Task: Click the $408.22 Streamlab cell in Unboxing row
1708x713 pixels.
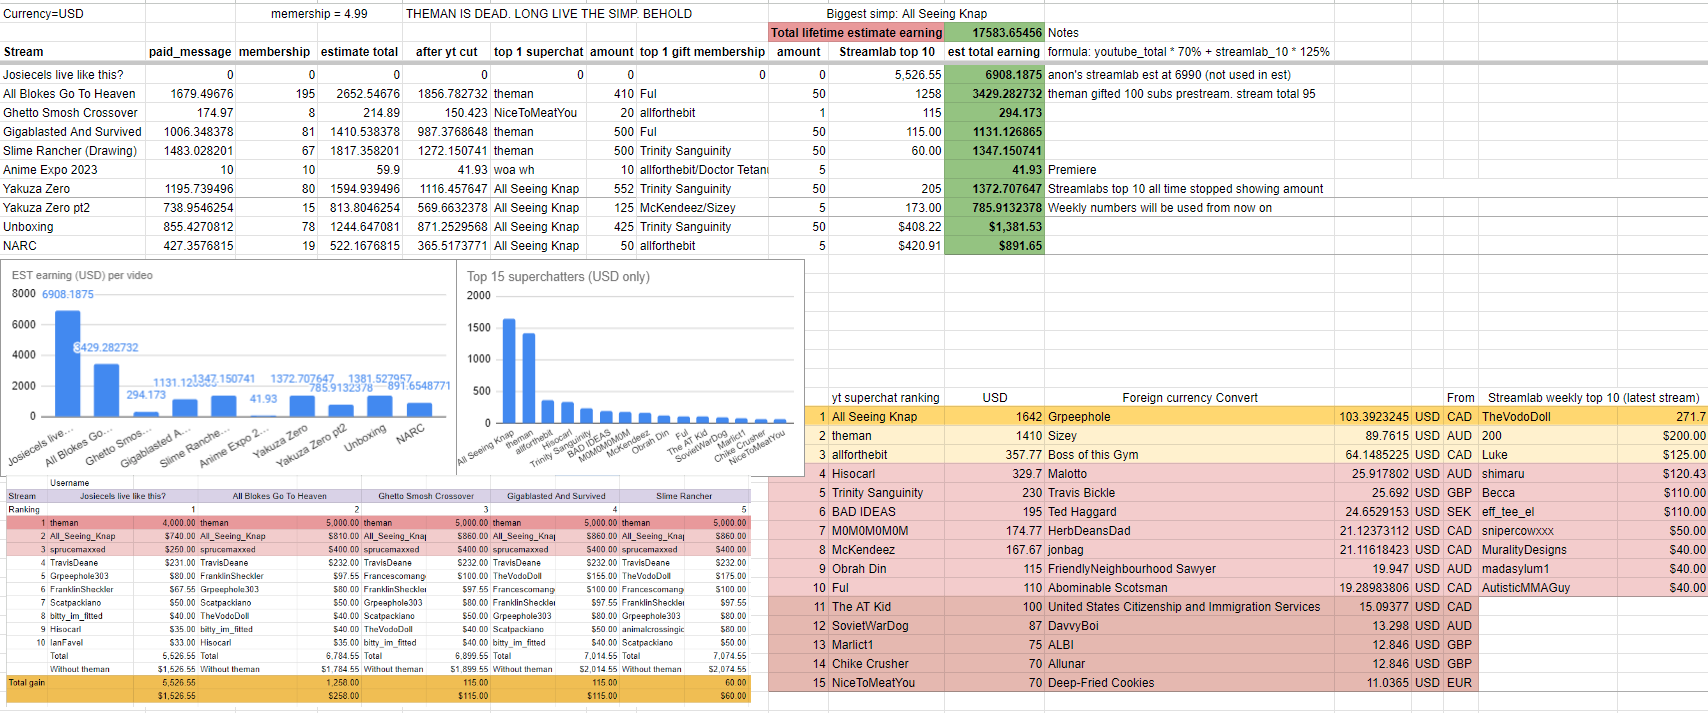Action: point(919,227)
